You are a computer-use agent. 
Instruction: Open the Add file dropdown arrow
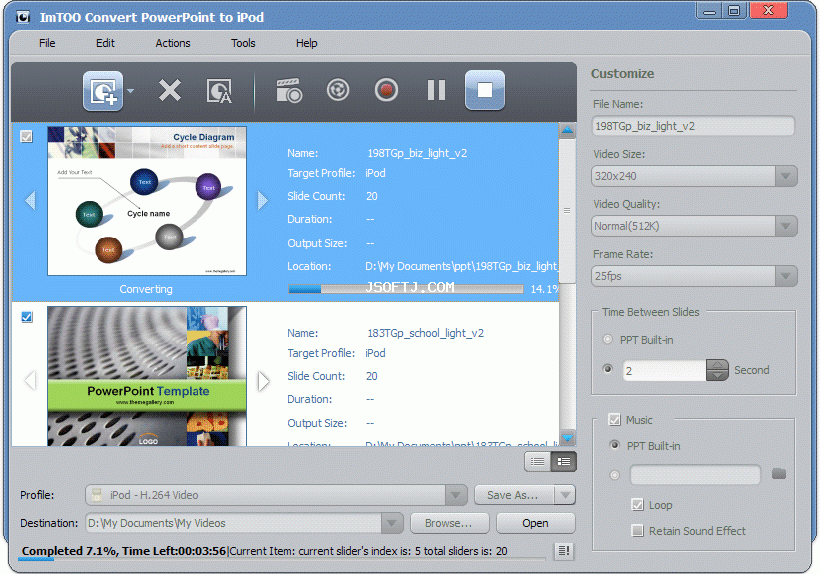130,91
